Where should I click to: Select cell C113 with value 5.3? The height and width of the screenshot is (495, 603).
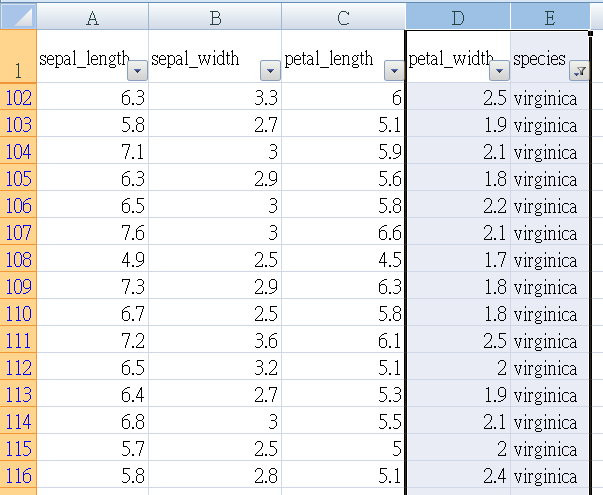pyautogui.click(x=343, y=393)
